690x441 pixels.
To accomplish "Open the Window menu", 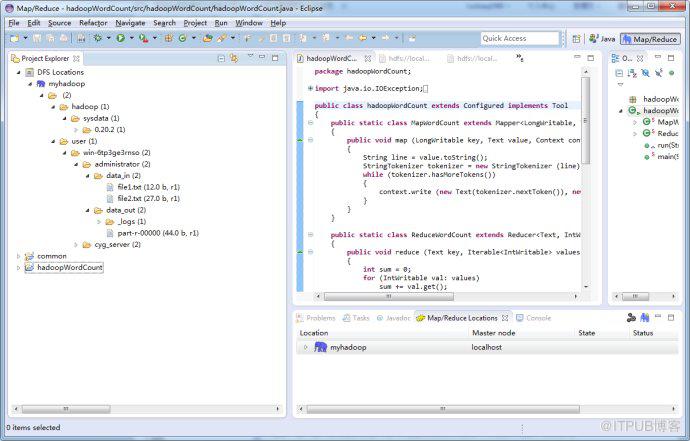I will click(x=249, y=23).
